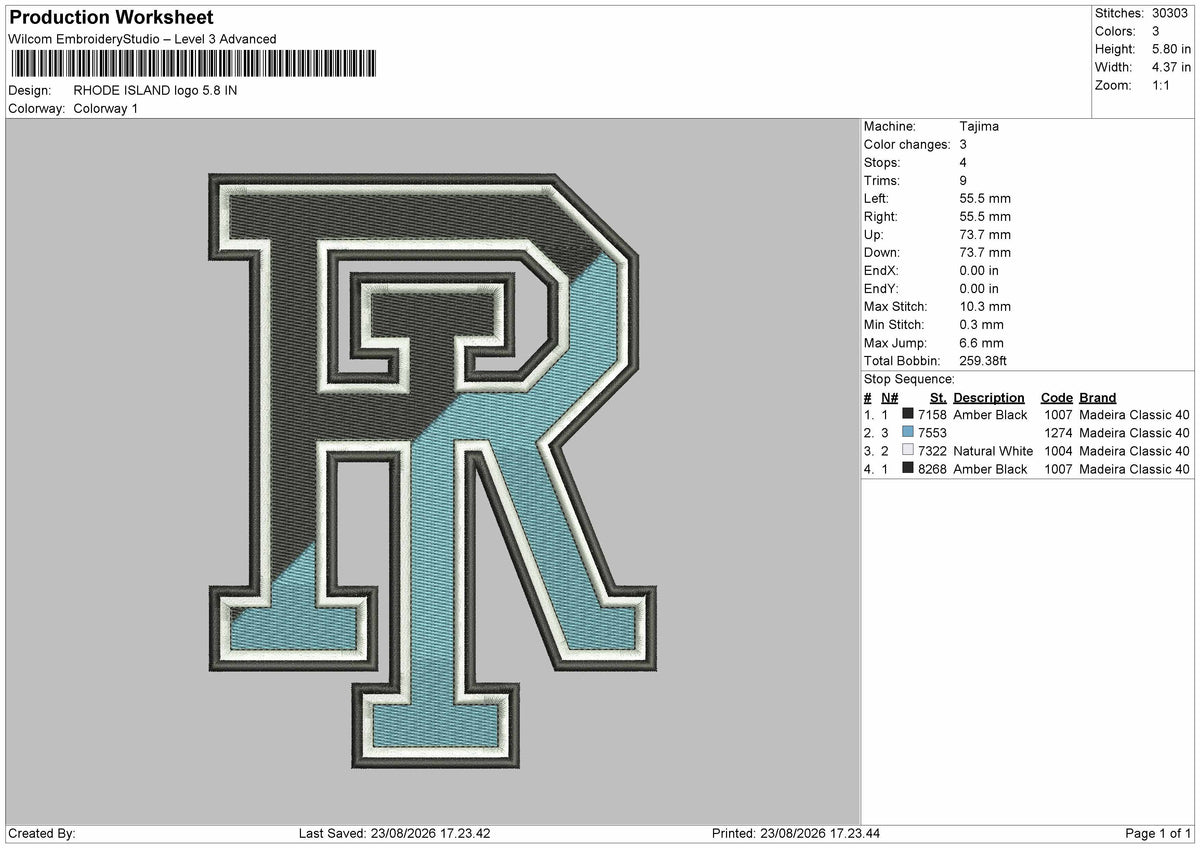Click the black swatch in stop 4
The image size is (1200, 848).
point(908,468)
